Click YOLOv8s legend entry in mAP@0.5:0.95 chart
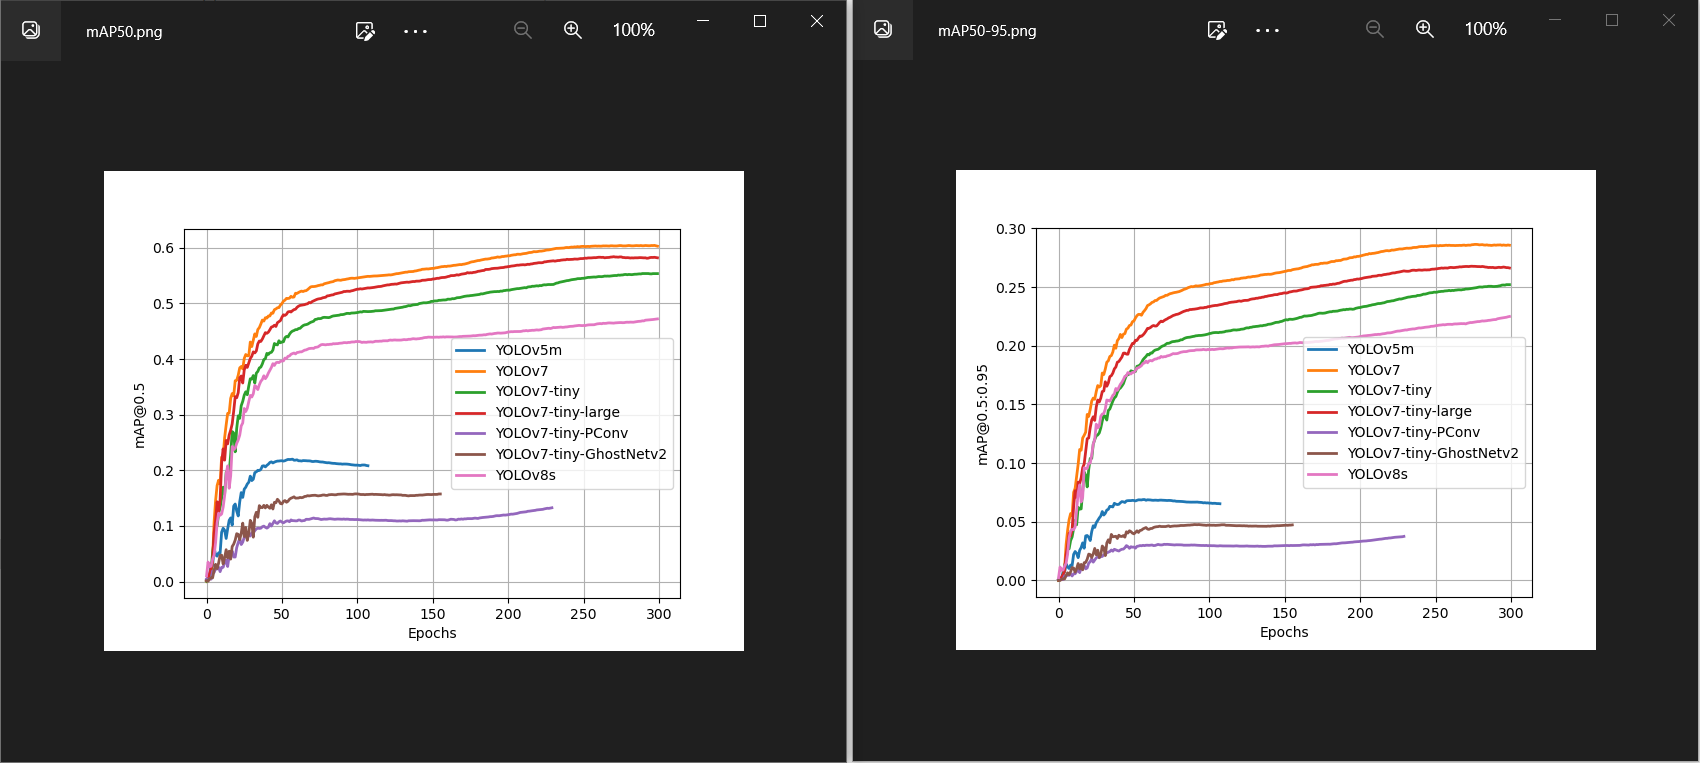Screen dimensions: 1700x763 tap(1358, 474)
